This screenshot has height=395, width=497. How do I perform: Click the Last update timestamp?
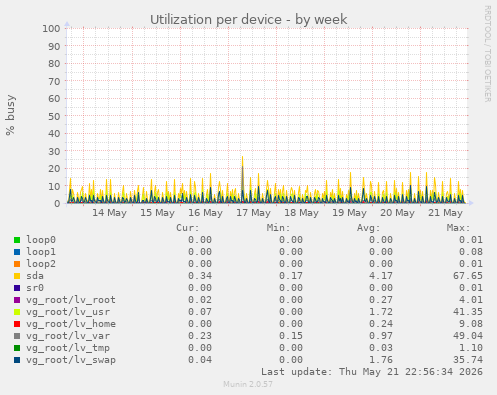point(372,372)
